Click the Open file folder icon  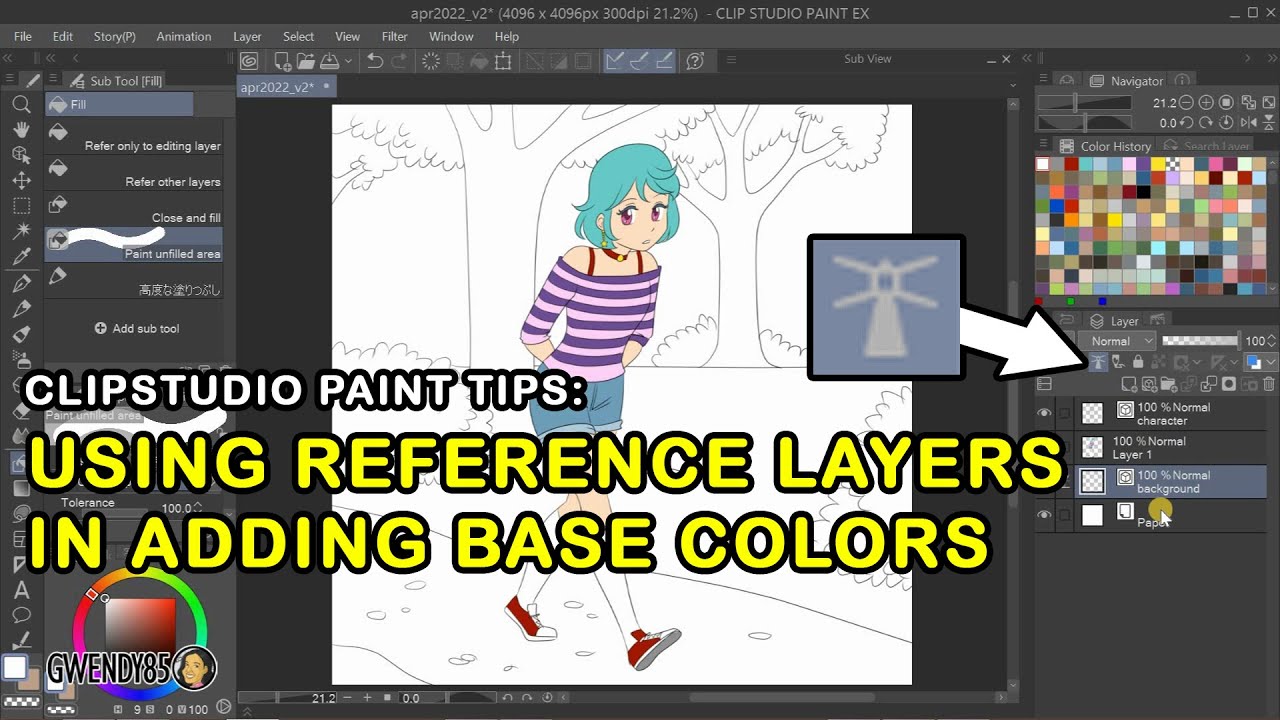[305, 61]
